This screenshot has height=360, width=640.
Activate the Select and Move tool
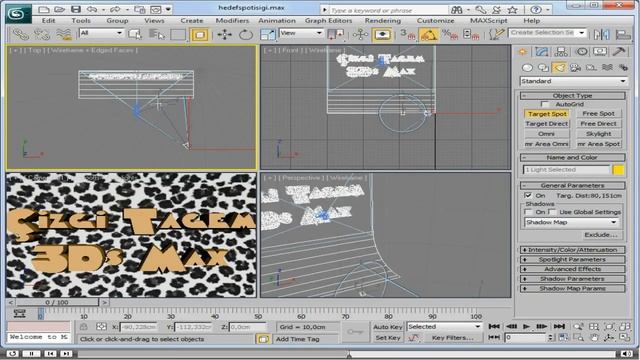(224, 35)
